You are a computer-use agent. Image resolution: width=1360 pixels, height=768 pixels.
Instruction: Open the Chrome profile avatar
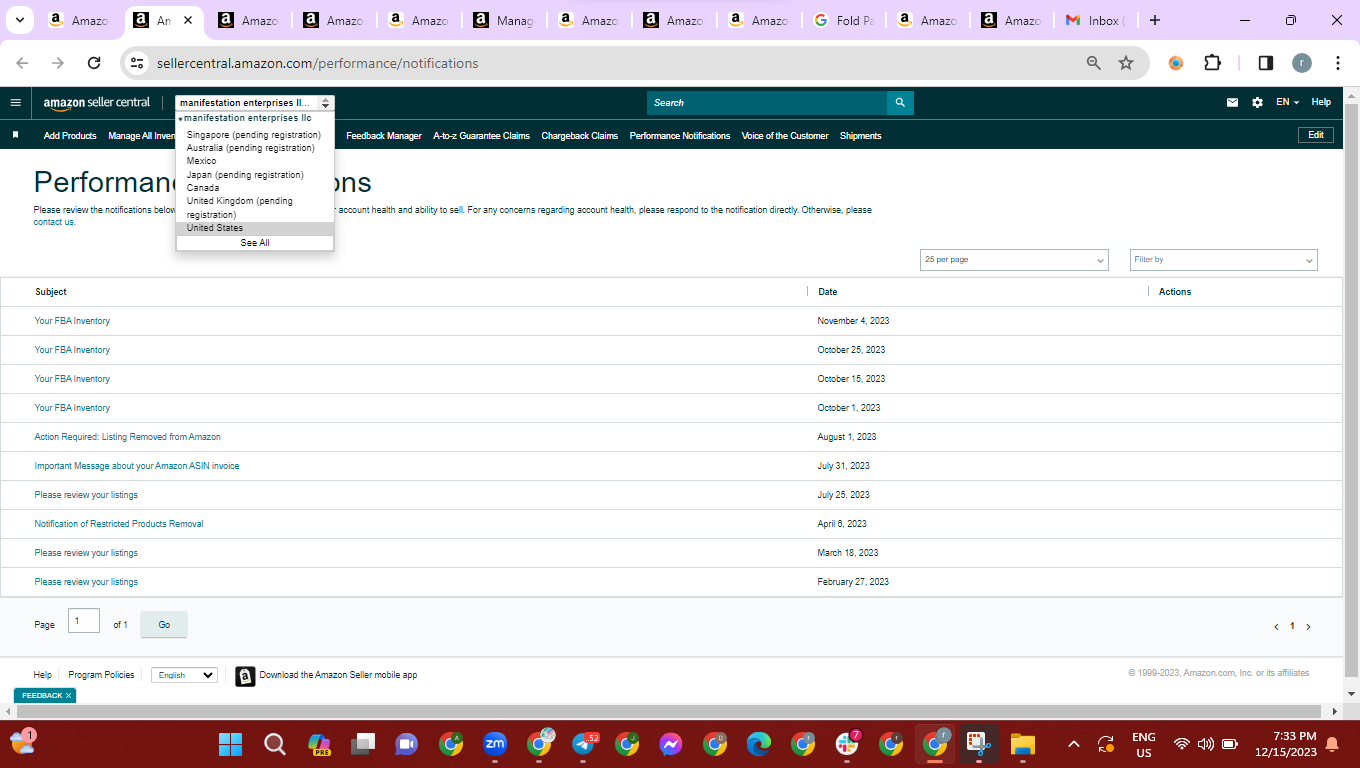click(x=1301, y=63)
